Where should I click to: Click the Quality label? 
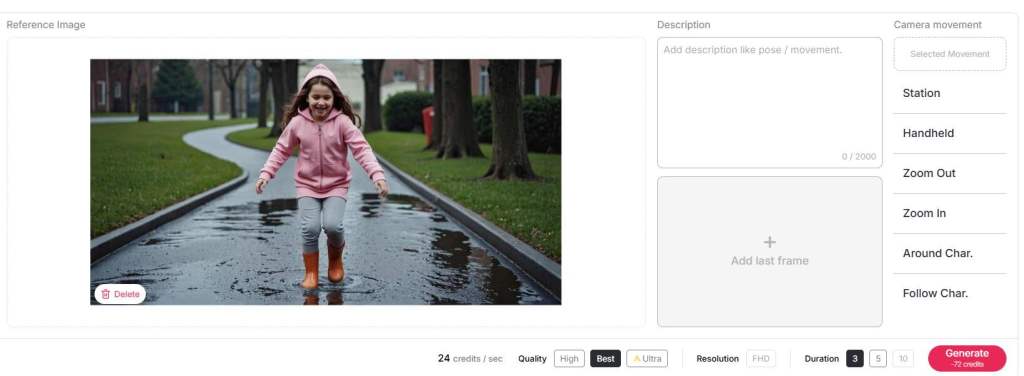pyautogui.click(x=532, y=358)
